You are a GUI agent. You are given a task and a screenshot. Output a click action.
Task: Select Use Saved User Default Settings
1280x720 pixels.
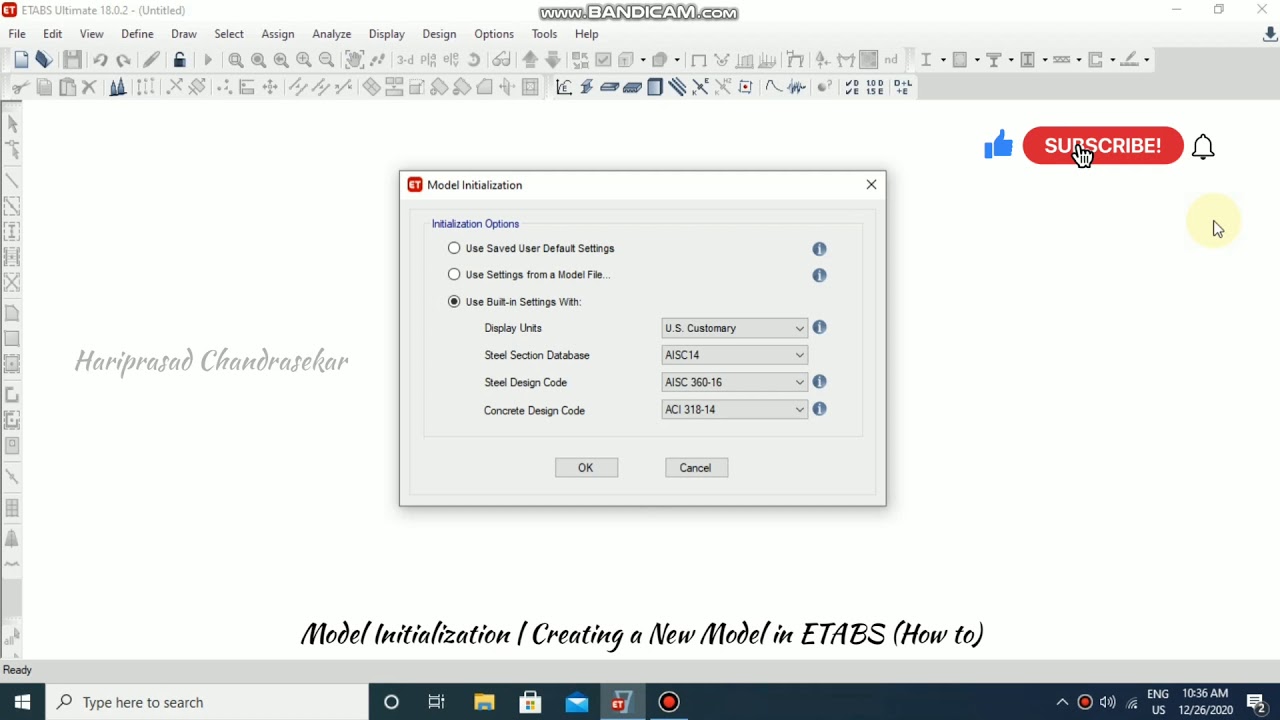(454, 248)
